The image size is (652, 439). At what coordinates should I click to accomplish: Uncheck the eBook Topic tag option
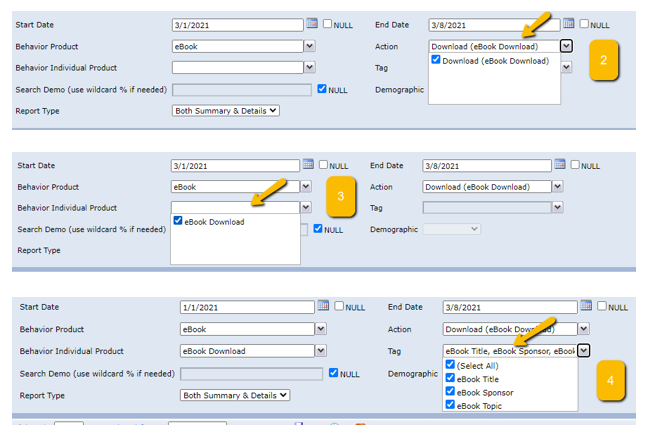coord(451,405)
